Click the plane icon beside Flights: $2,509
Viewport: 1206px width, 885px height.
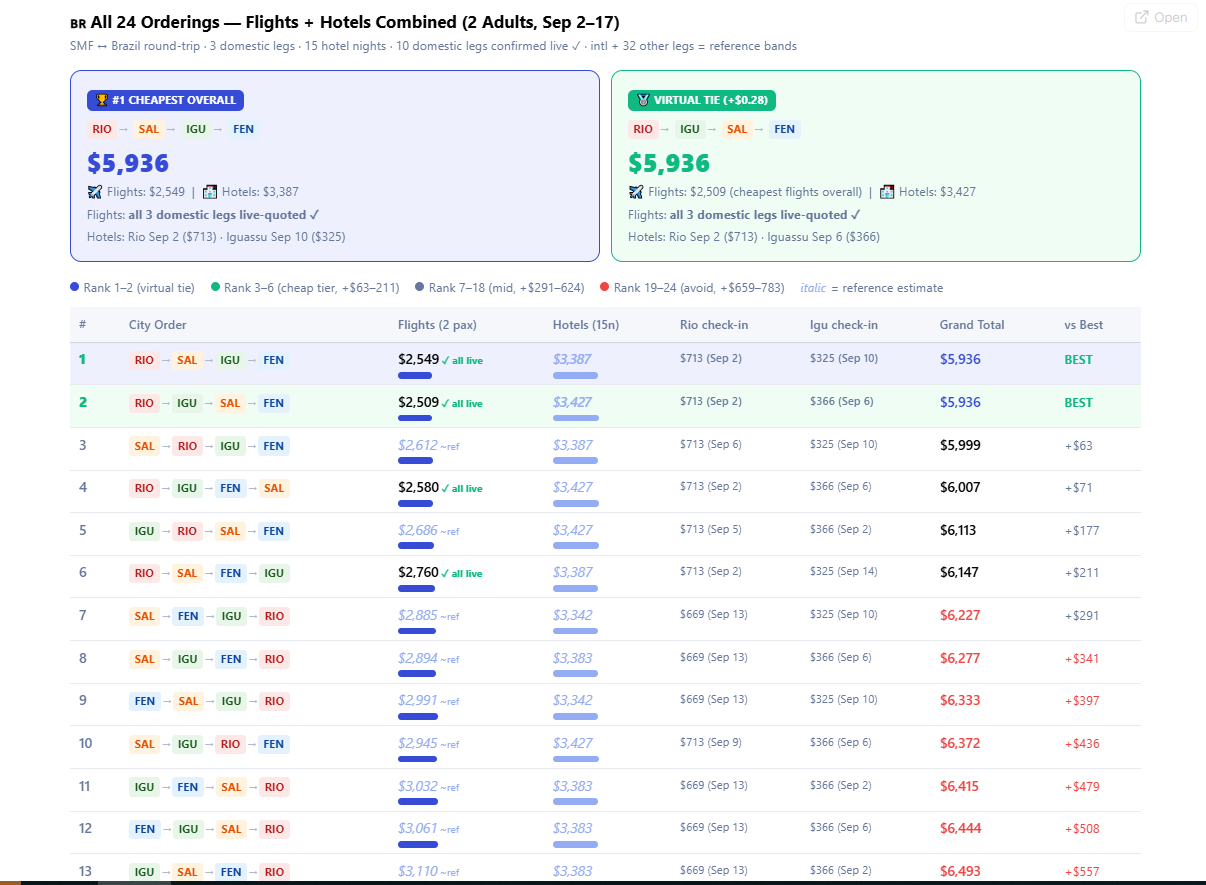[x=636, y=192]
